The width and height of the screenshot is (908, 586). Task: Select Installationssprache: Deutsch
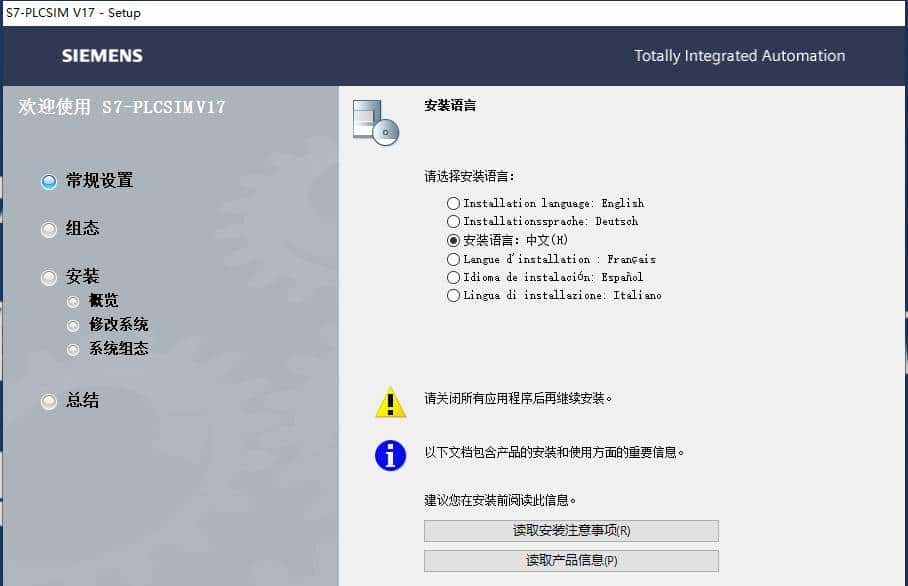tap(455, 221)
